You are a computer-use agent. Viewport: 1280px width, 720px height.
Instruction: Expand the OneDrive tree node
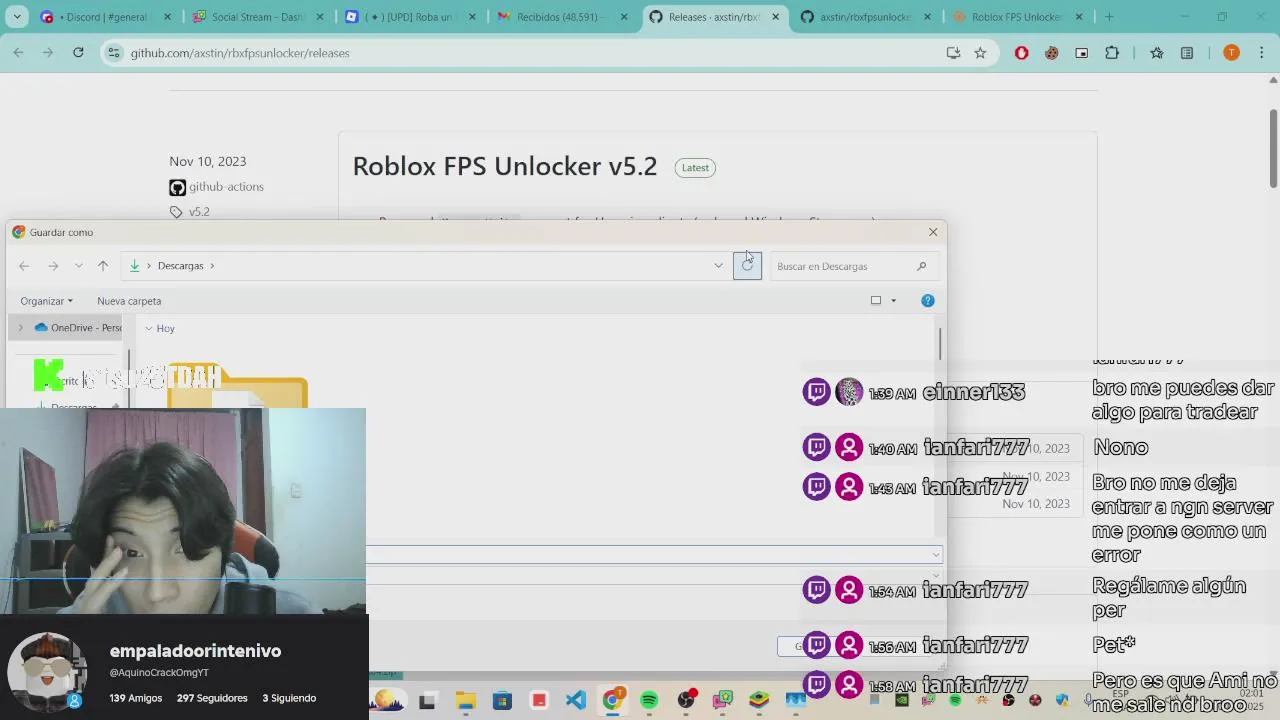click(21, 328)
